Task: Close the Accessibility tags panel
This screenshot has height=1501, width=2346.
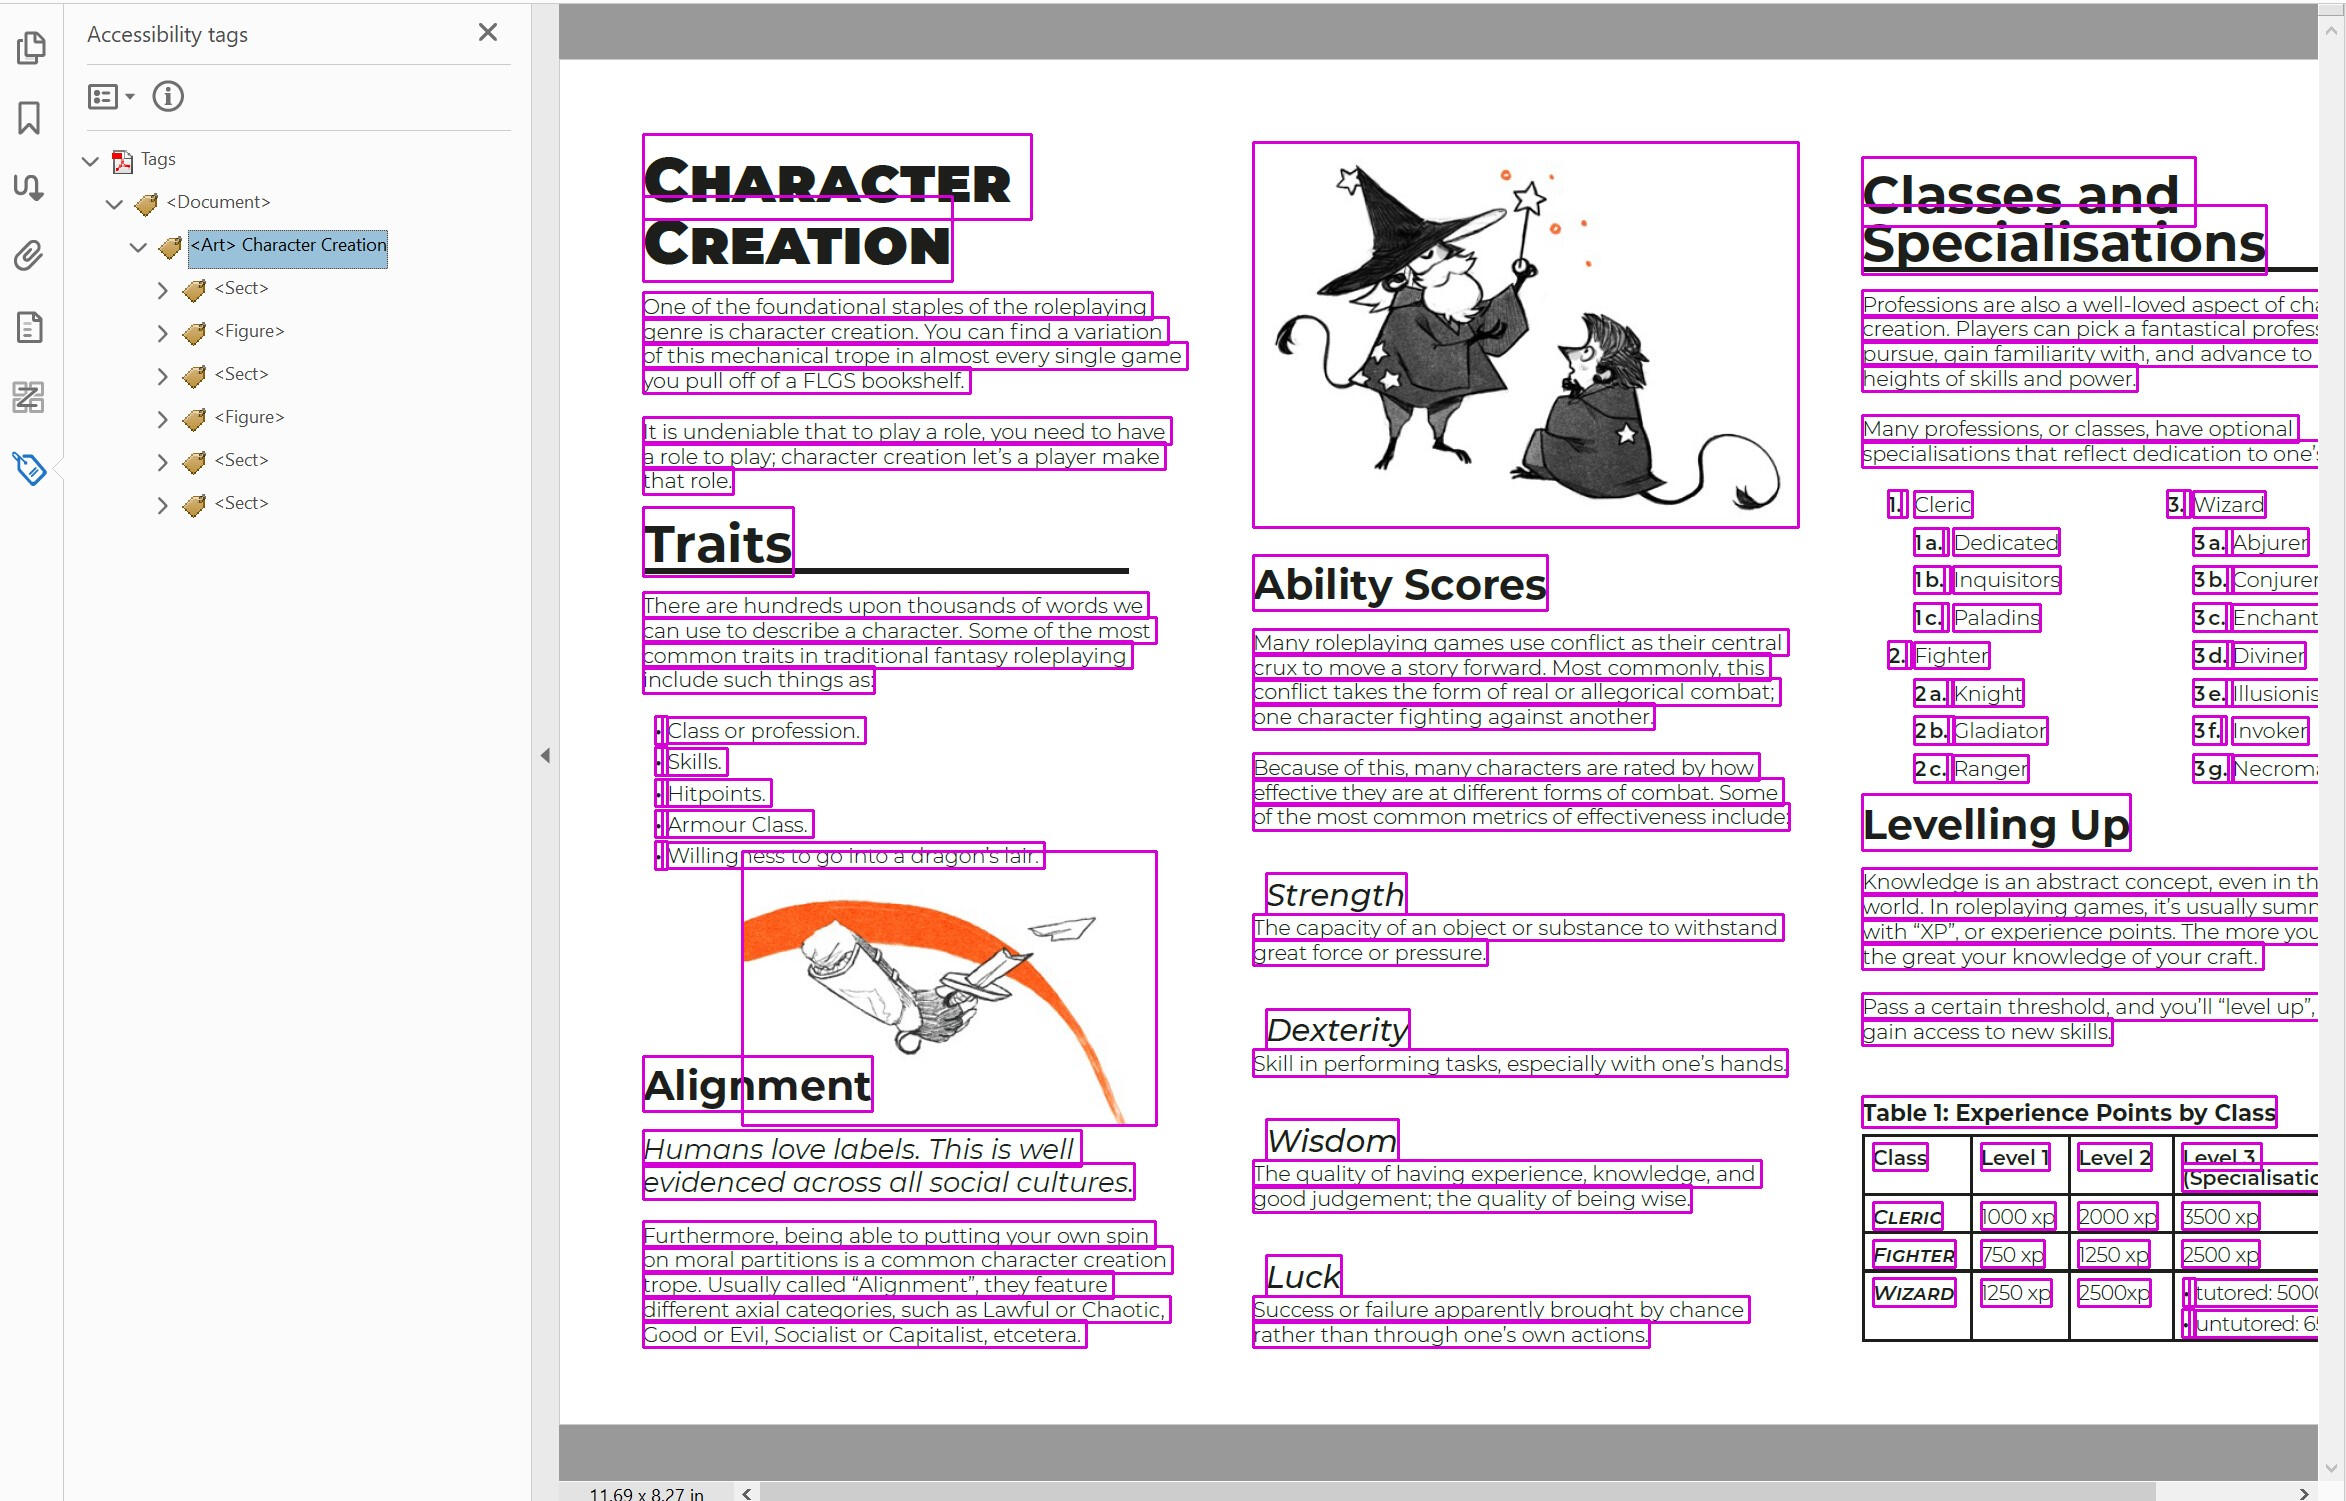Action: point(488,32)
